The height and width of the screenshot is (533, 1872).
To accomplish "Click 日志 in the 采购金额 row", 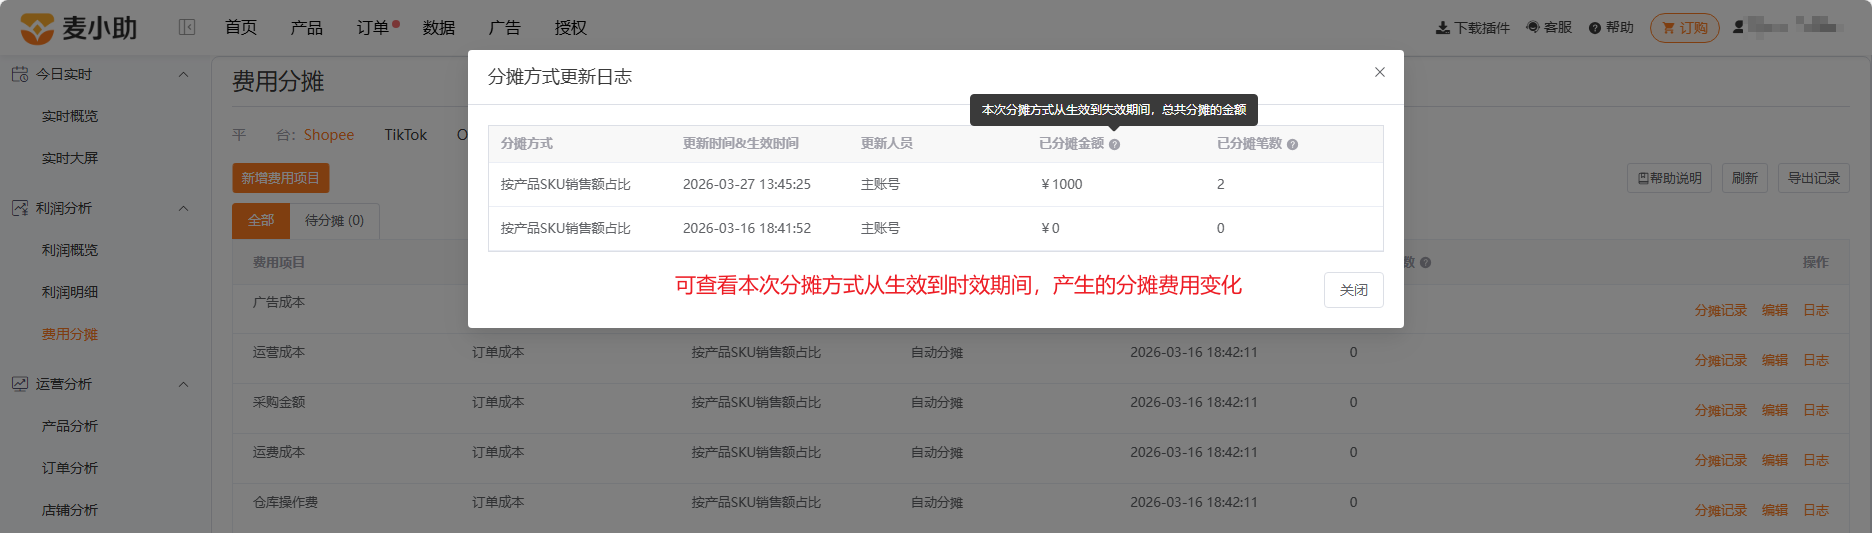I will (x=1816, y=410).
